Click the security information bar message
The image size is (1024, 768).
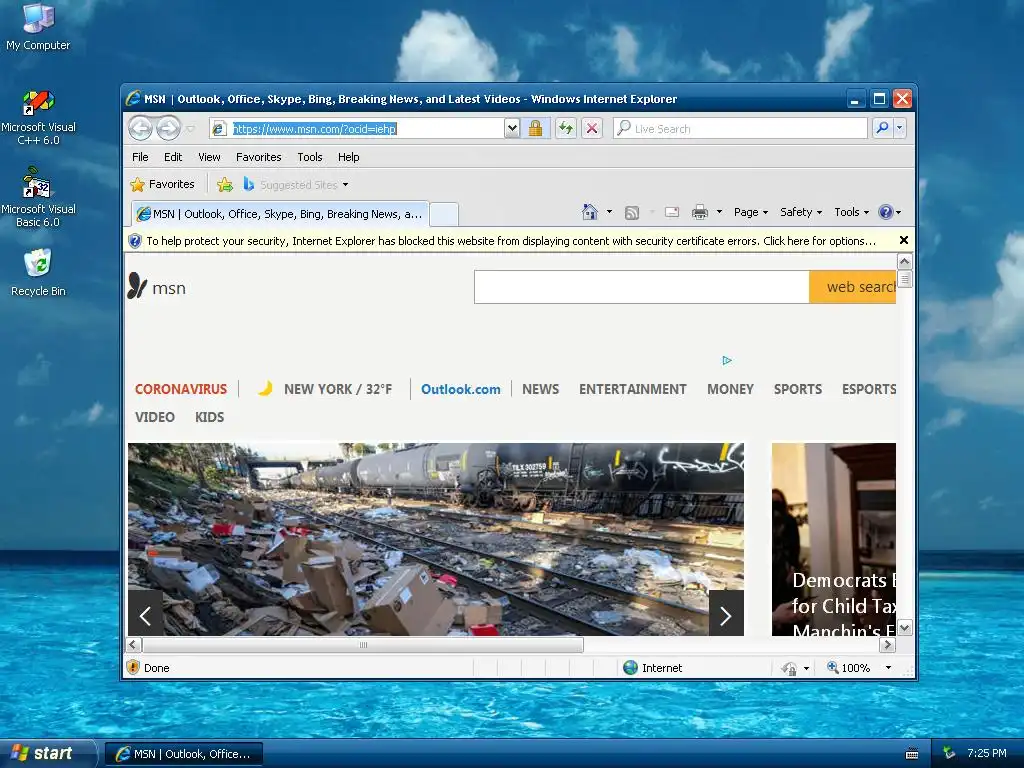point(511,241)
